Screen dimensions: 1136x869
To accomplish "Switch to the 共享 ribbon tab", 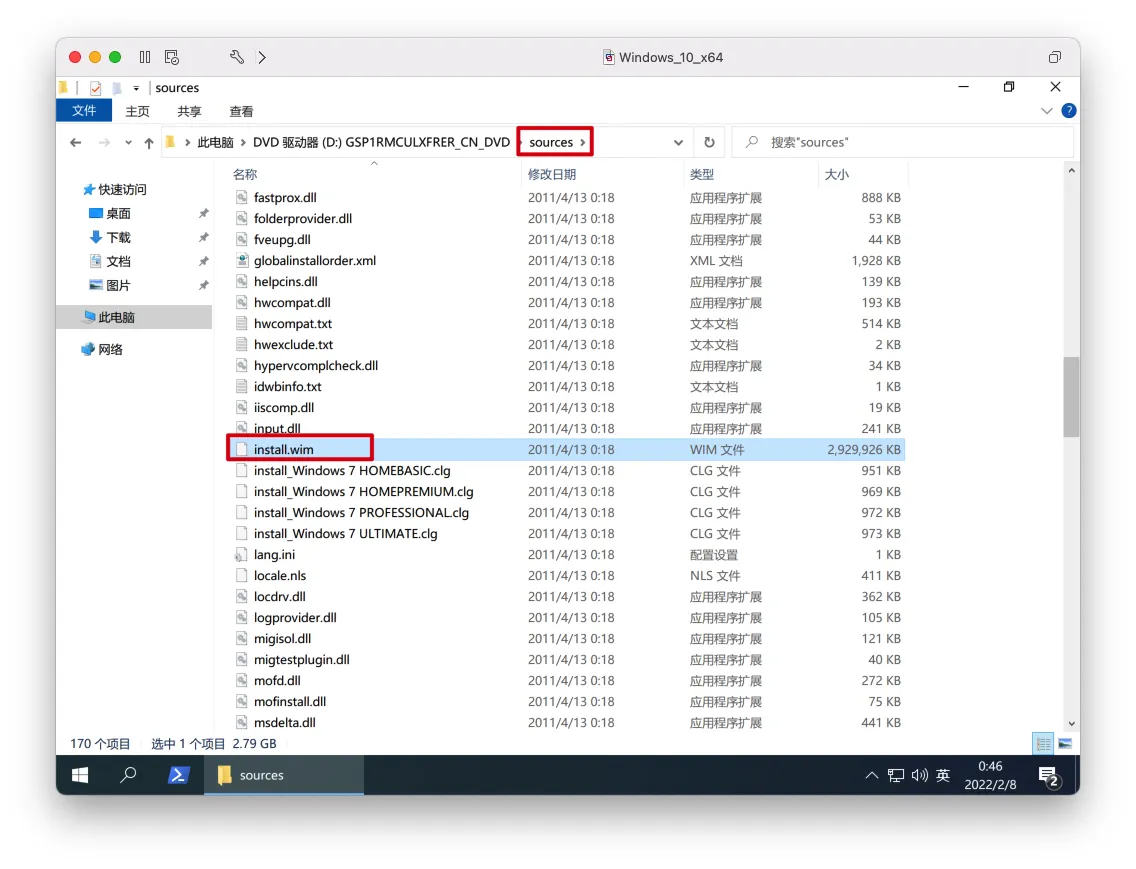I will (x=189, y=112).
